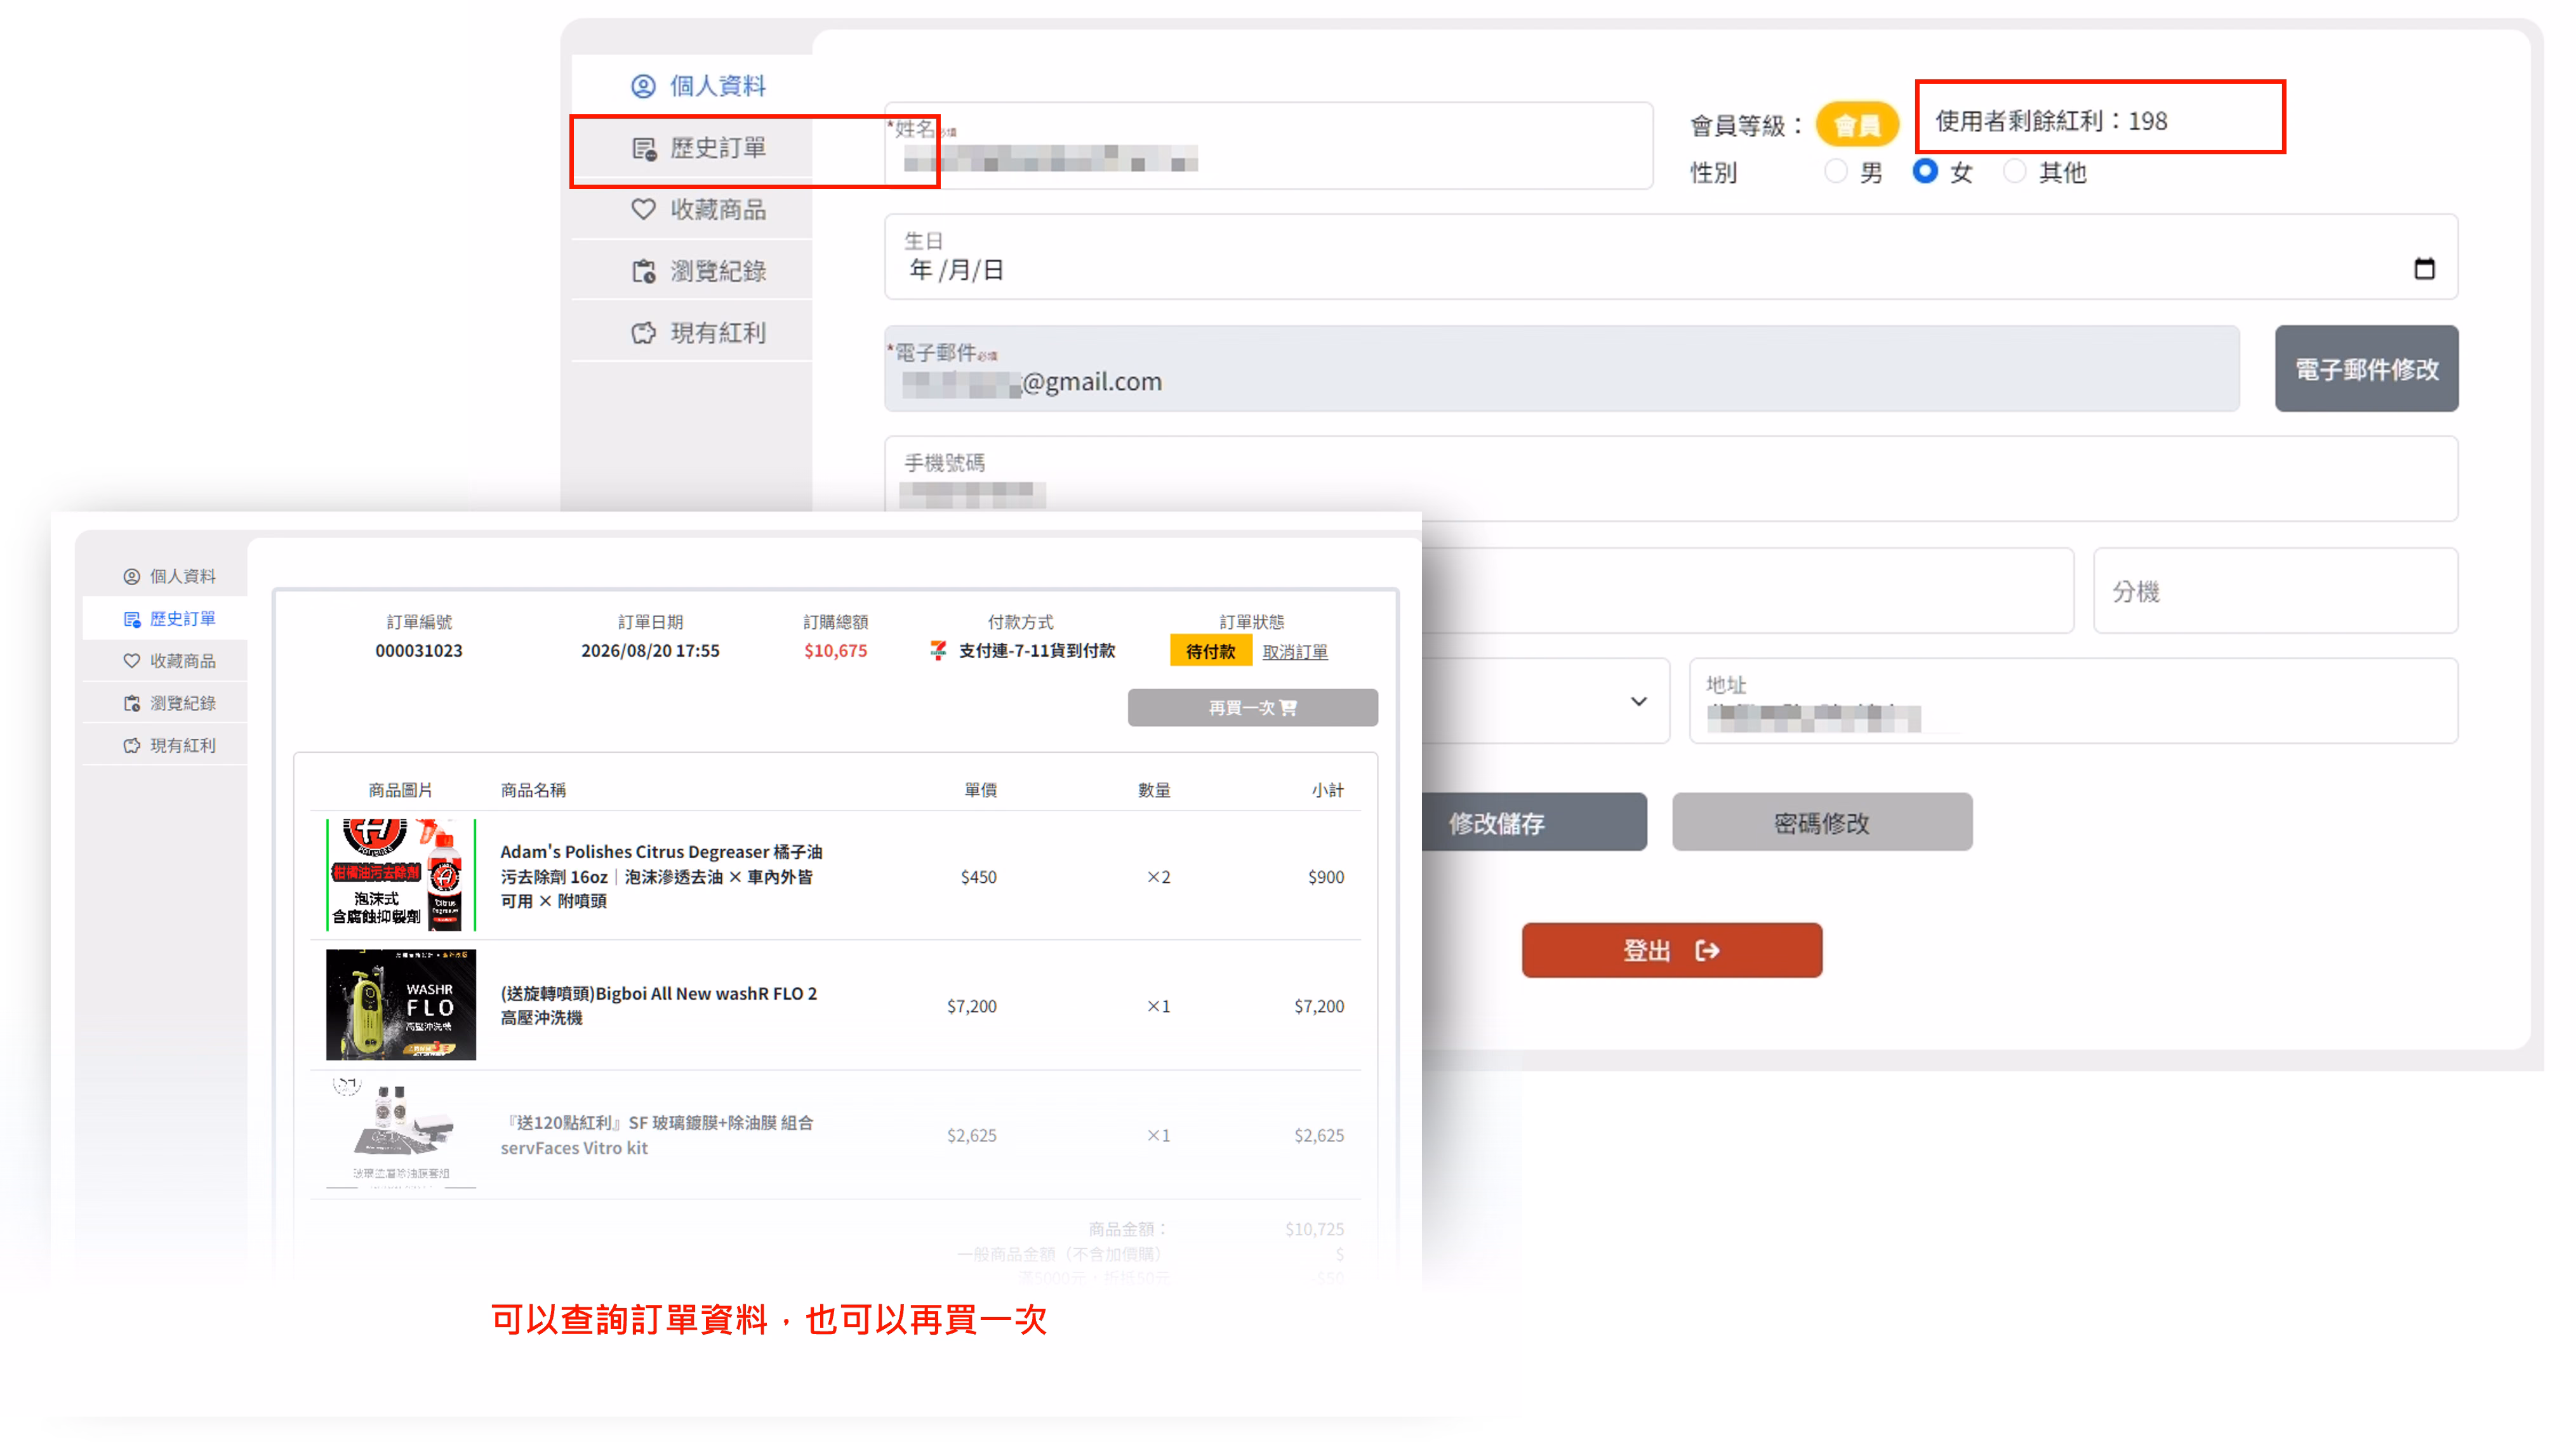Click the 密碼修改 button
Viewport: 2576px width, 1442px height.
pos(1822,823)
